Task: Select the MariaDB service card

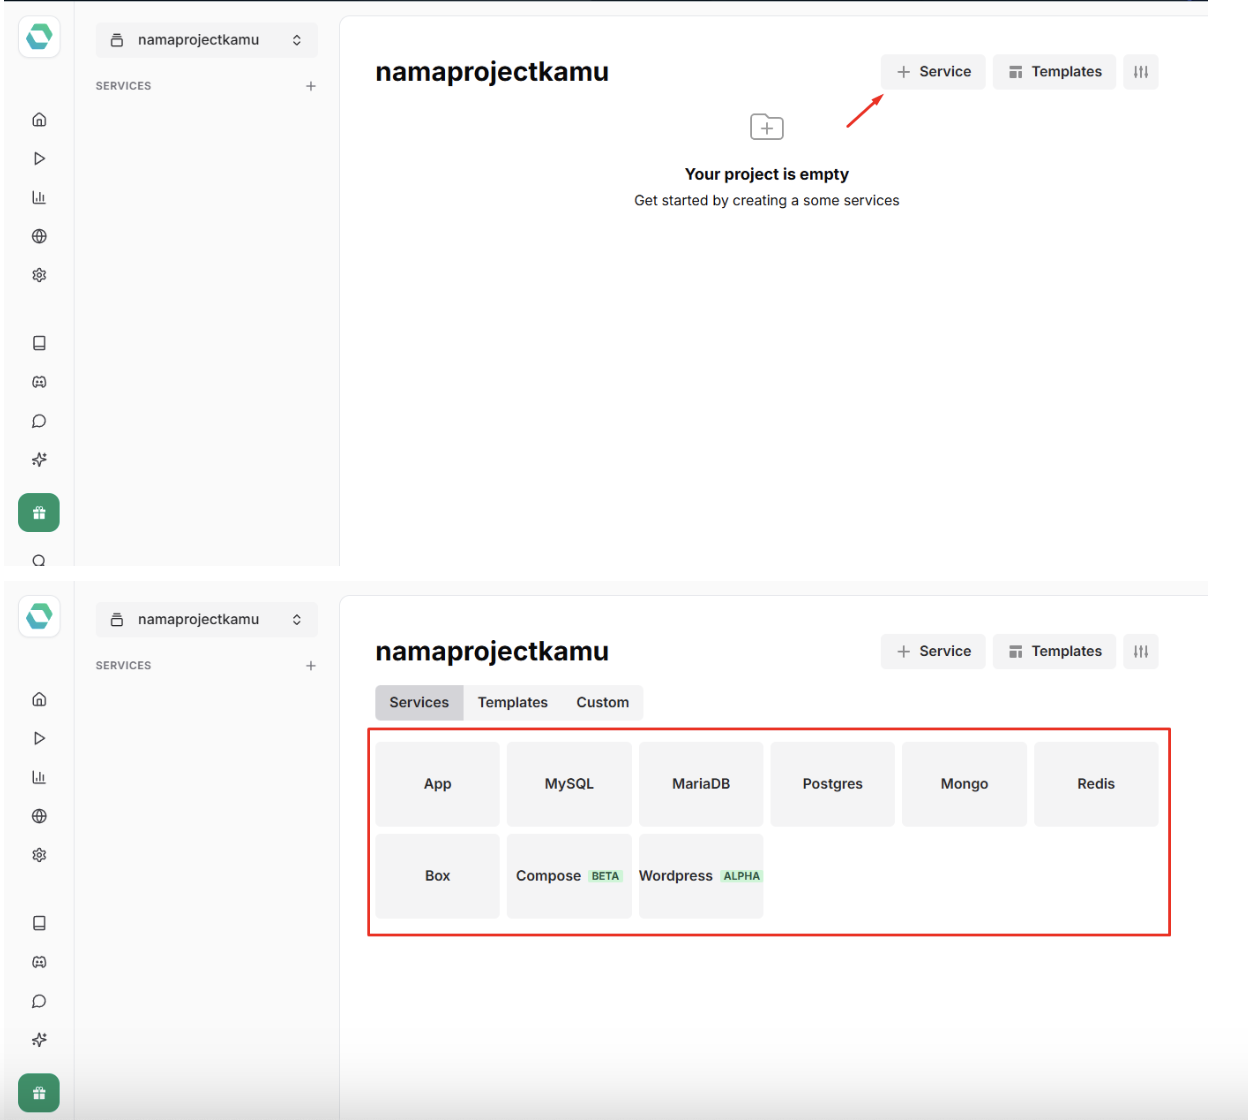Action: 701,784
